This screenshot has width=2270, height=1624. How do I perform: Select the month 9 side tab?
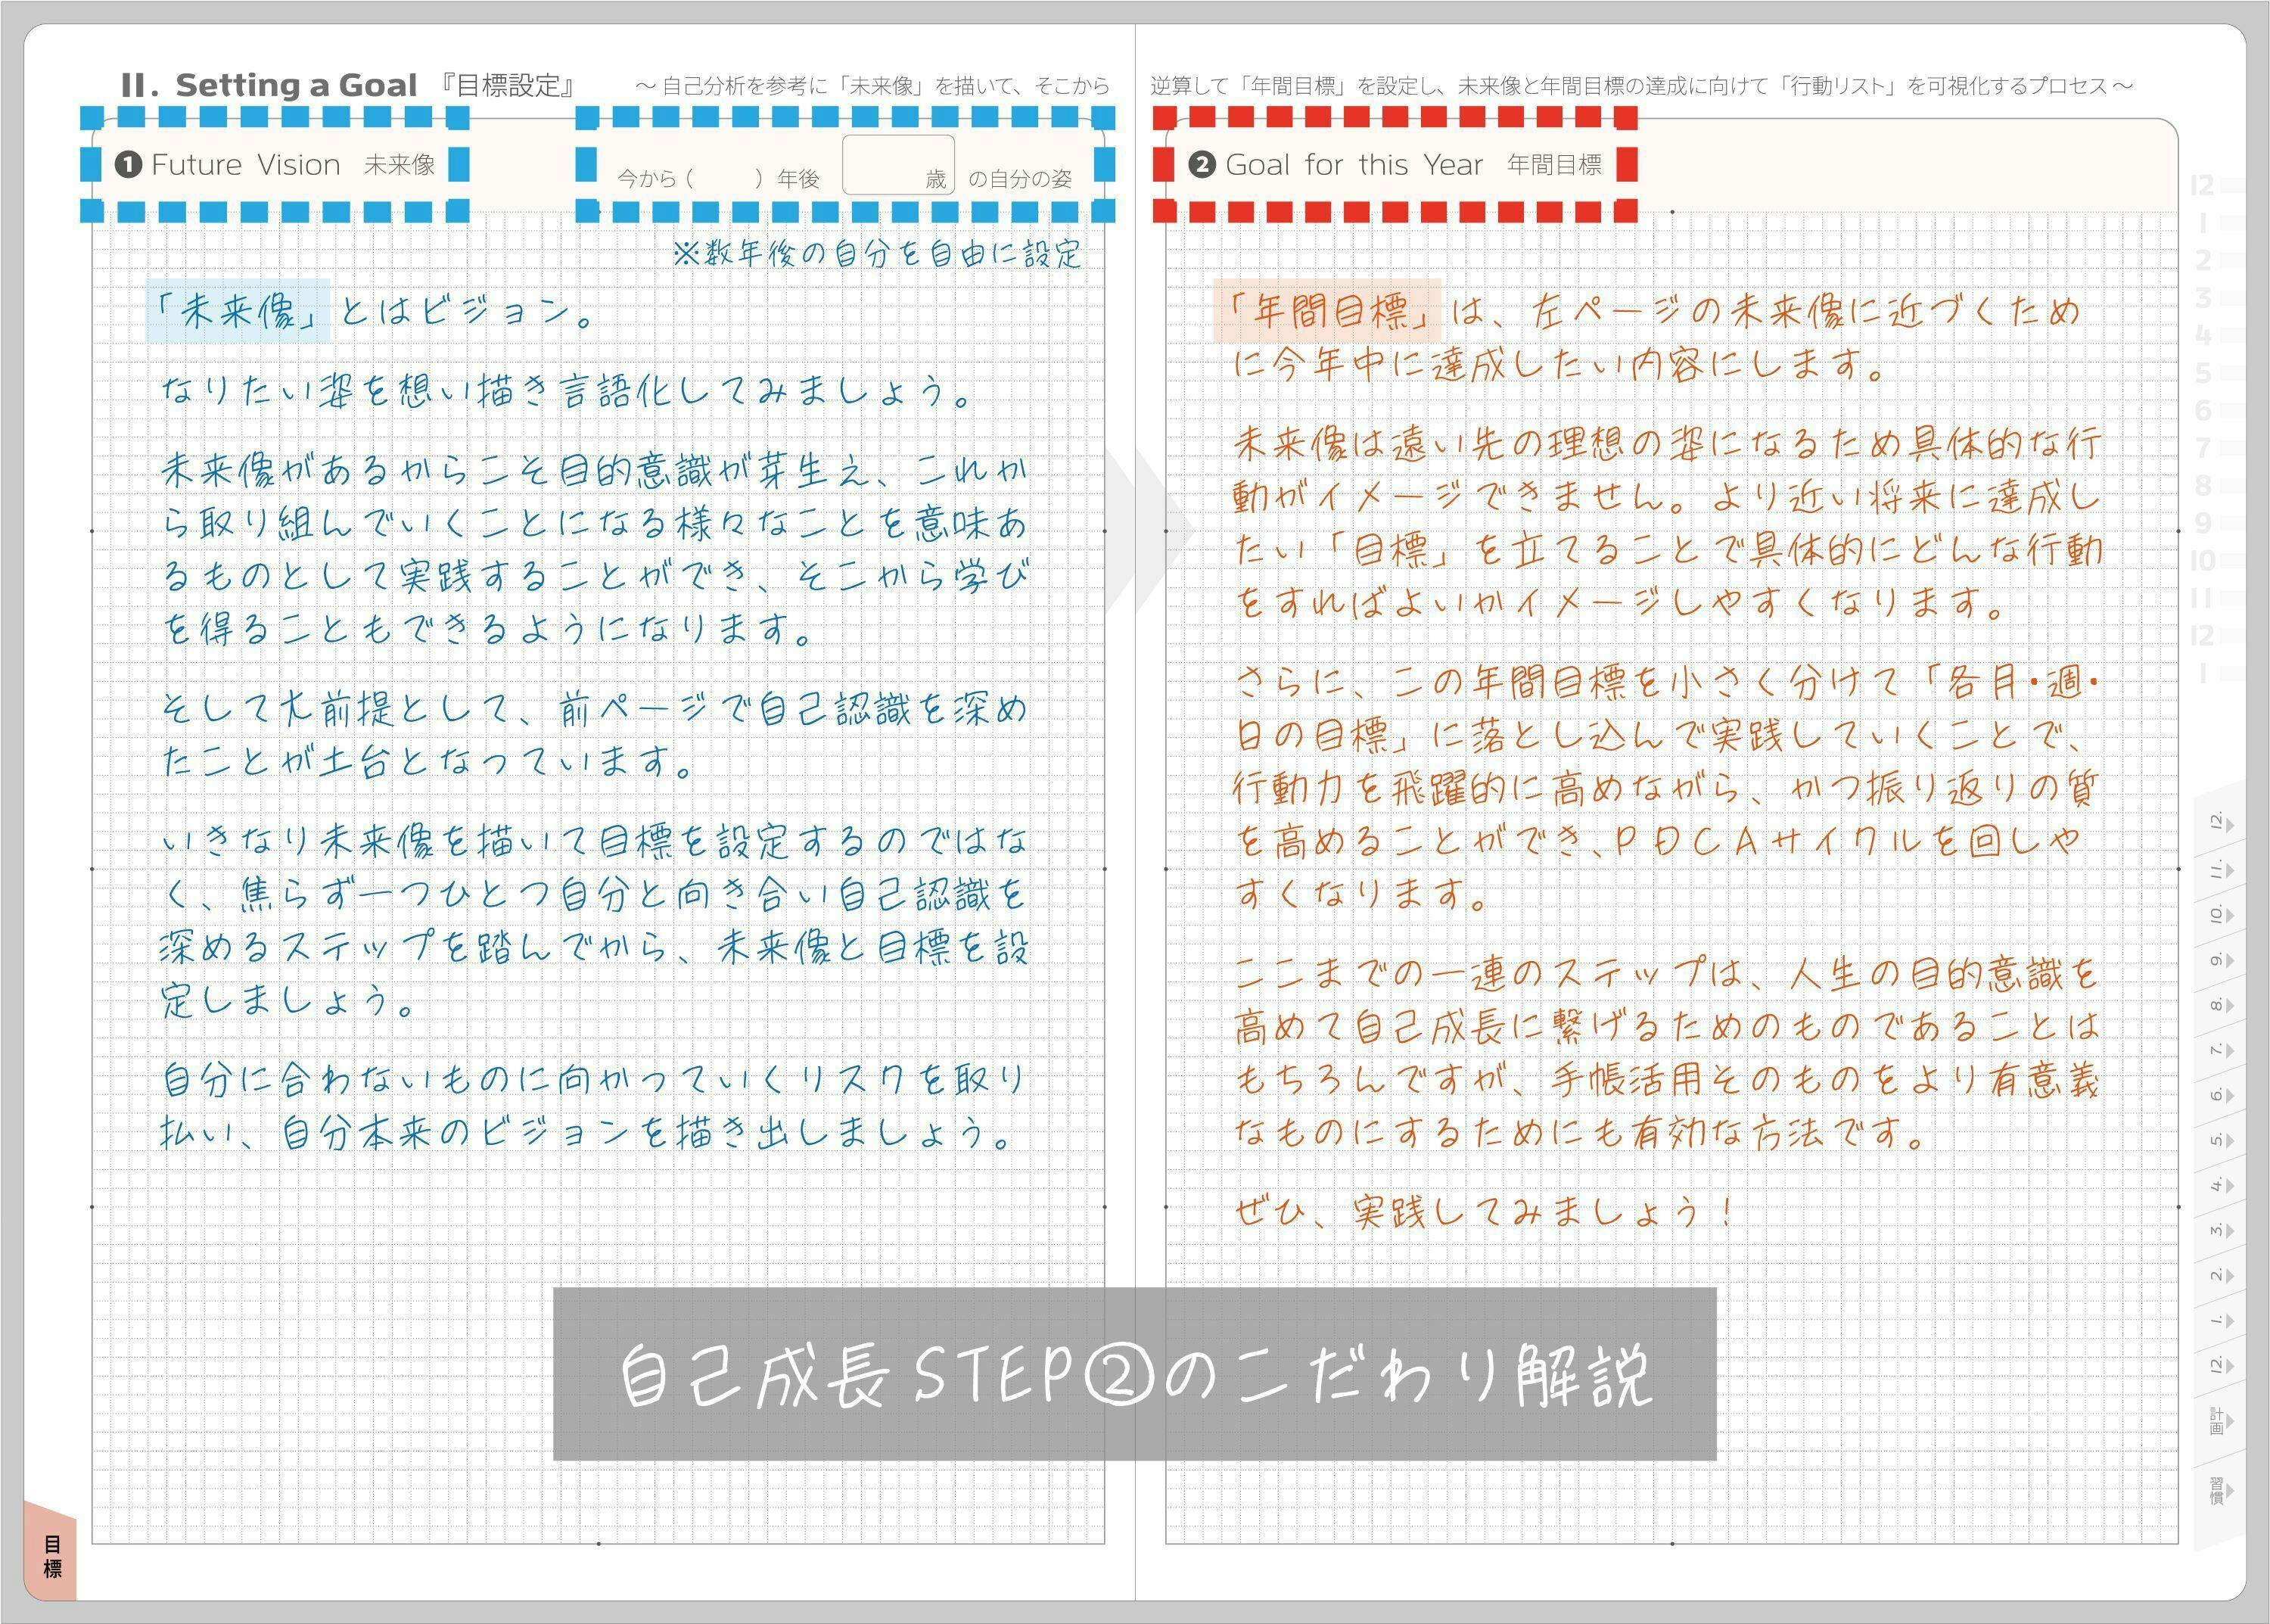(x=2219, y=960)
